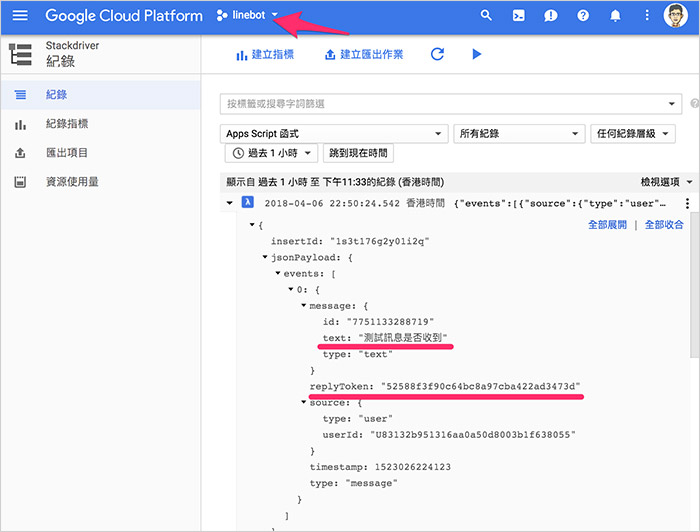The image size is (700, 532).
Task: Select 資源使用量 in the sidebar
Action: point(100,182)
